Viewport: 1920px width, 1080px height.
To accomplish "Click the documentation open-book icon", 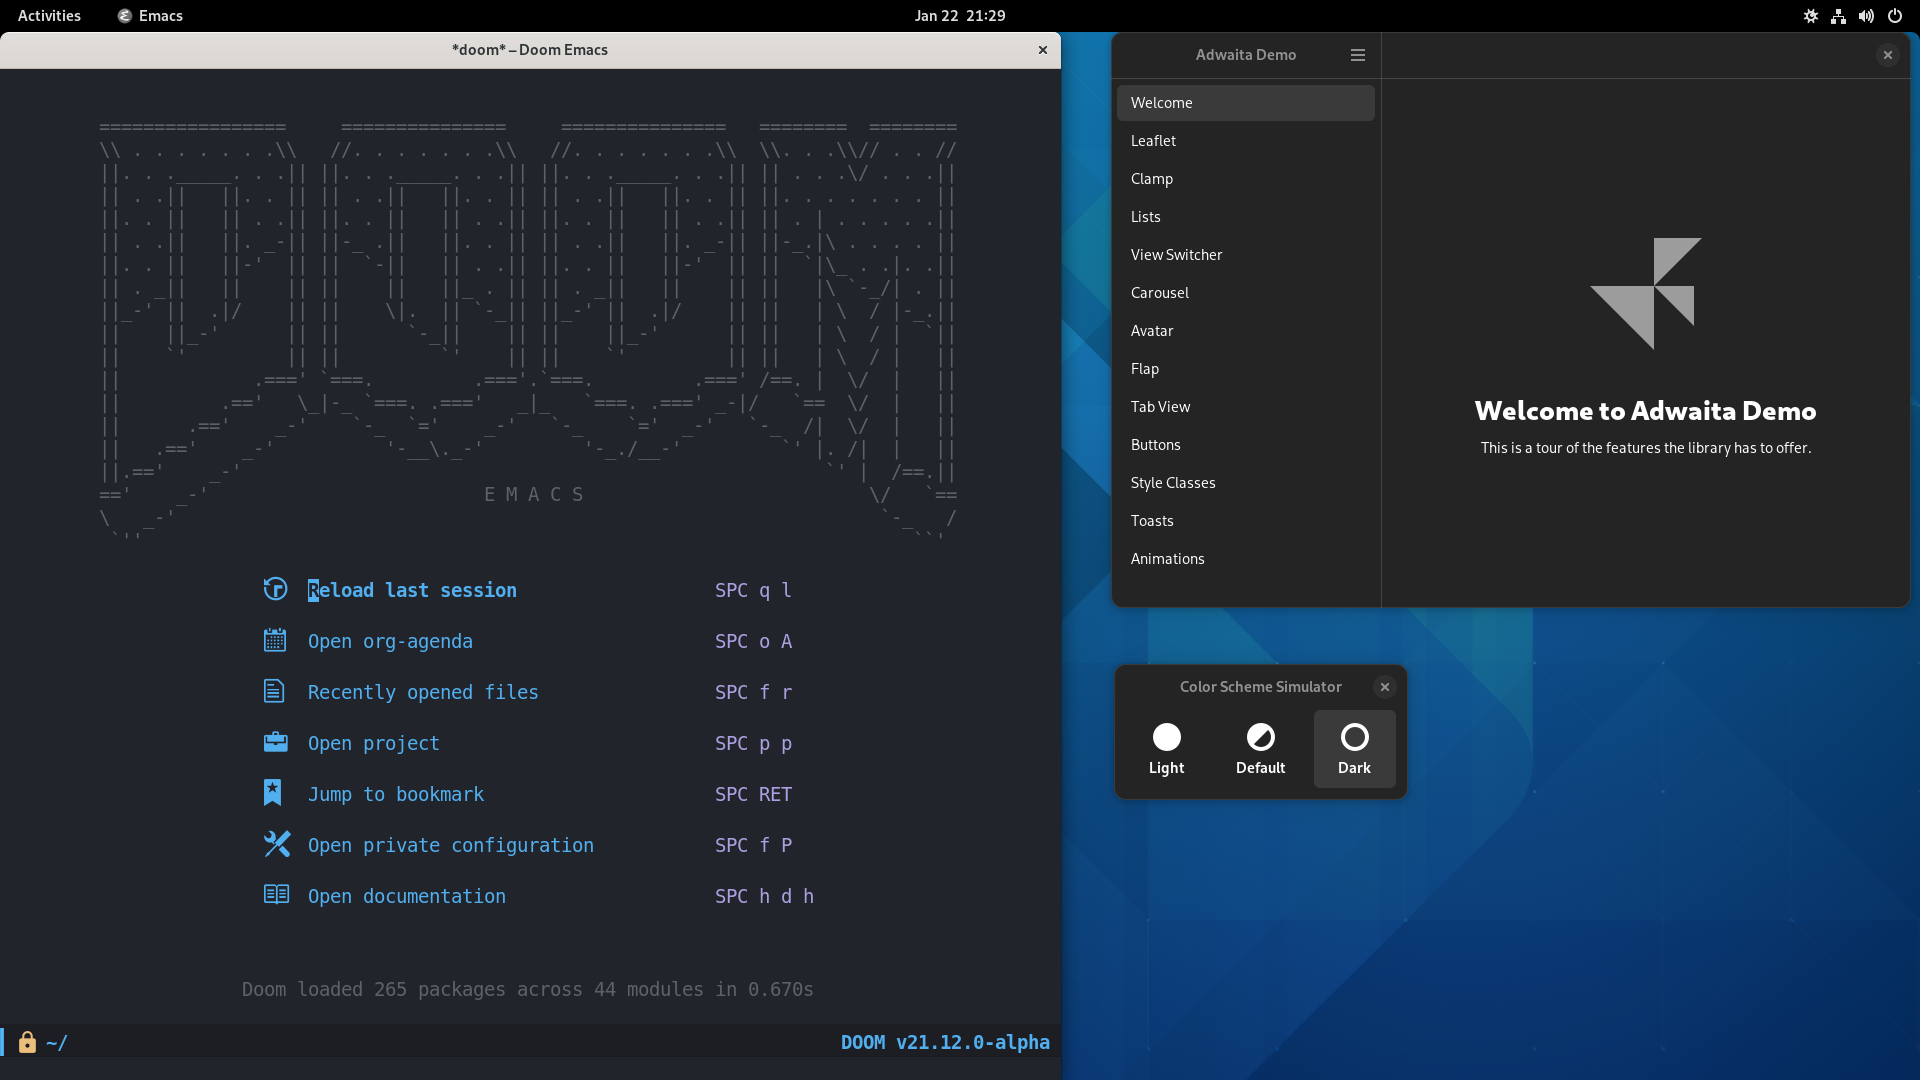I will pyautogui.click(x=276, y=894).
